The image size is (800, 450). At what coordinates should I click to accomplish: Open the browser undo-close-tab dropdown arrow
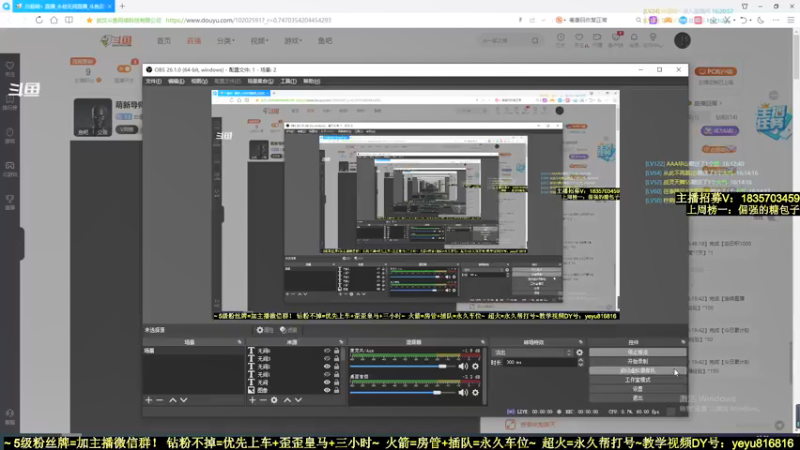[751, 20]
